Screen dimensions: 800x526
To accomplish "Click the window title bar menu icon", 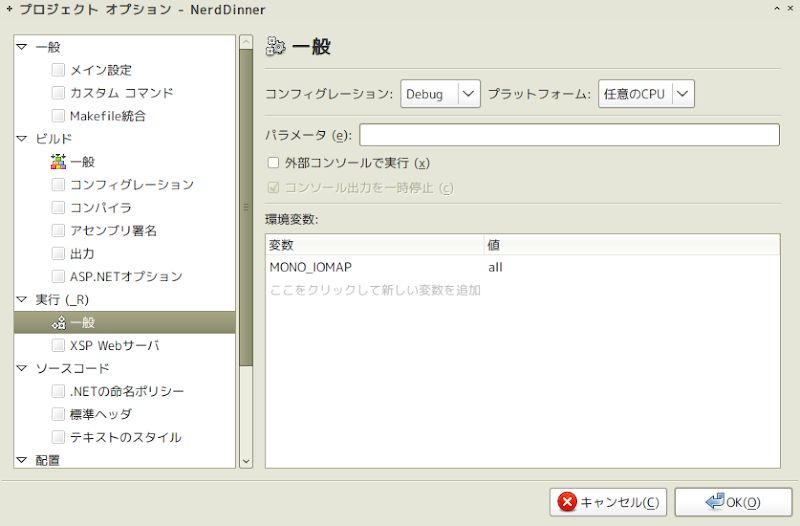I will pos(9,9).
